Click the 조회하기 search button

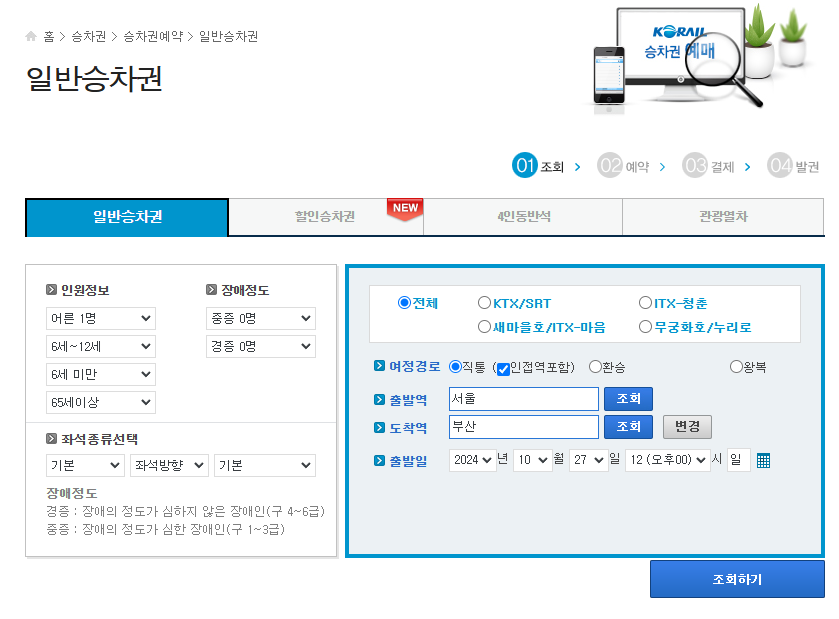point(737,578)
